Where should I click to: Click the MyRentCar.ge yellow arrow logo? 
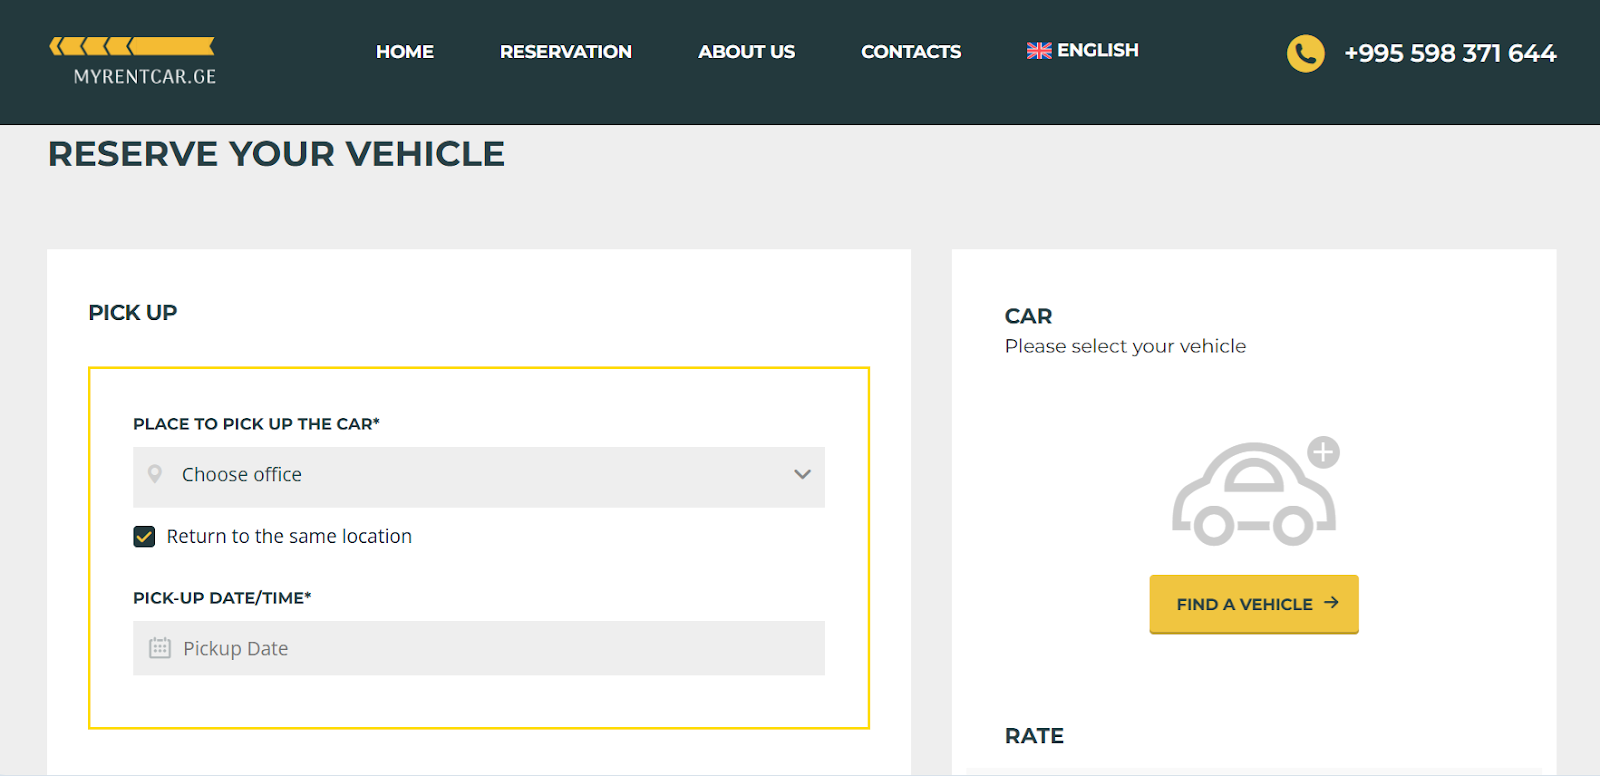tap(132, 46)
